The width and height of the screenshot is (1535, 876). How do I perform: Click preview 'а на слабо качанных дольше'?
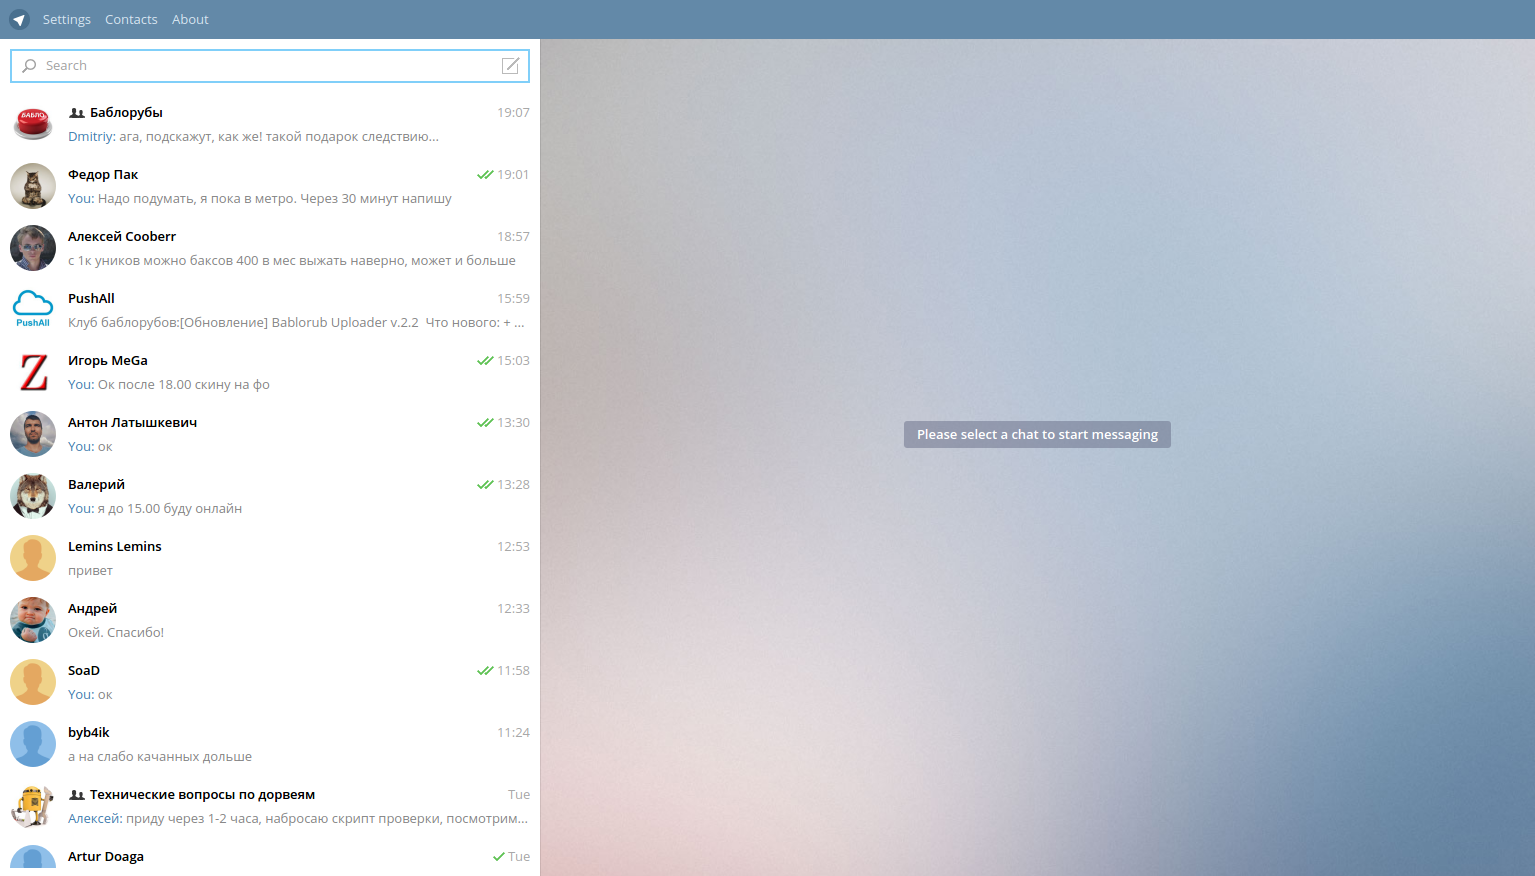pyautogui.click(x=160, y=757)
